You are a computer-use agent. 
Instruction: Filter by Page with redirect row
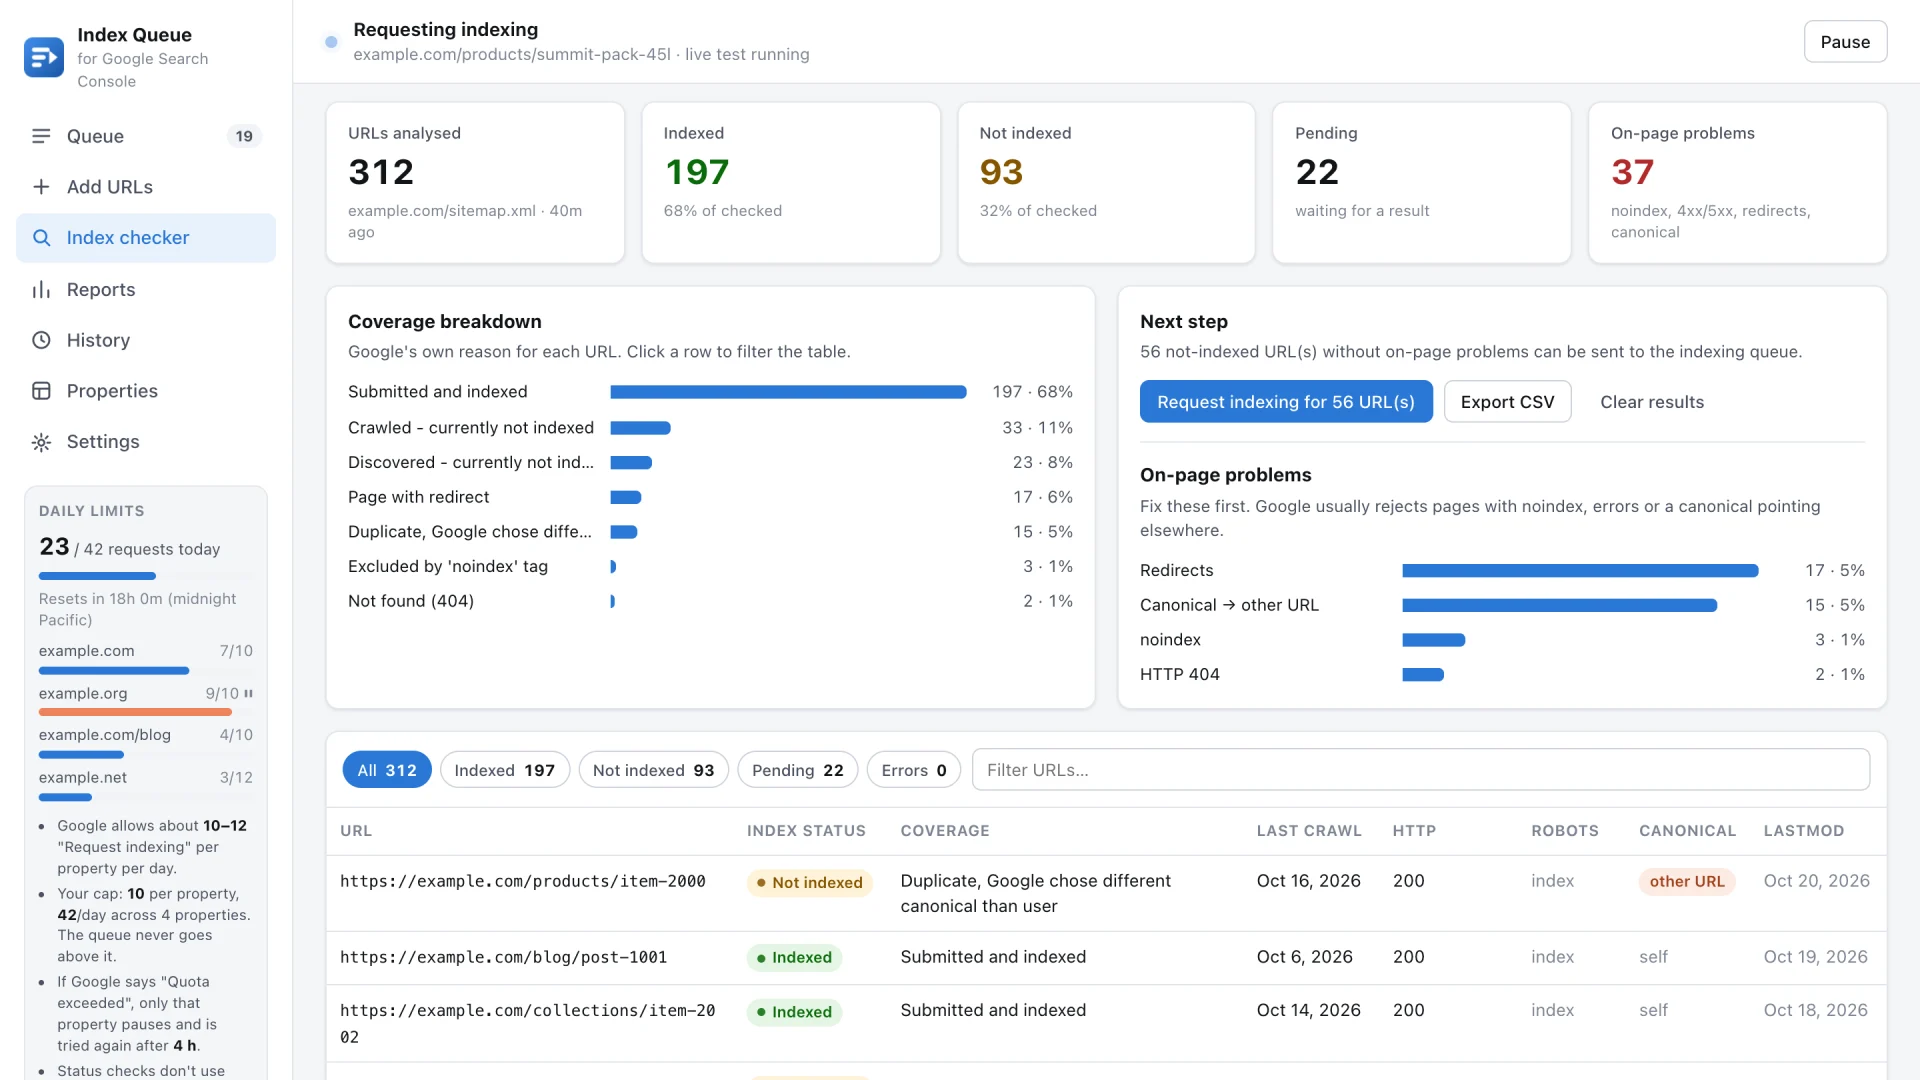click(710, 497)
